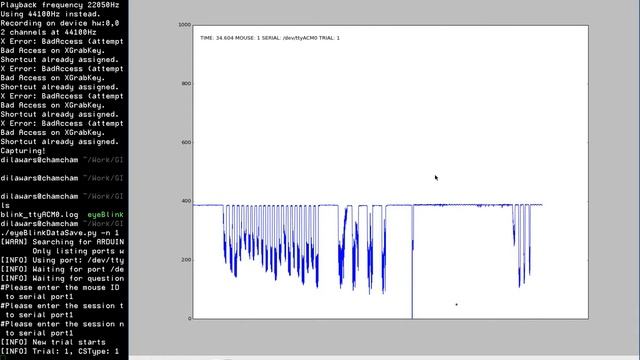The image size is (640, 360).
Task: Click '#Please enter the session n' prompt
Action: tap(62, 324)
